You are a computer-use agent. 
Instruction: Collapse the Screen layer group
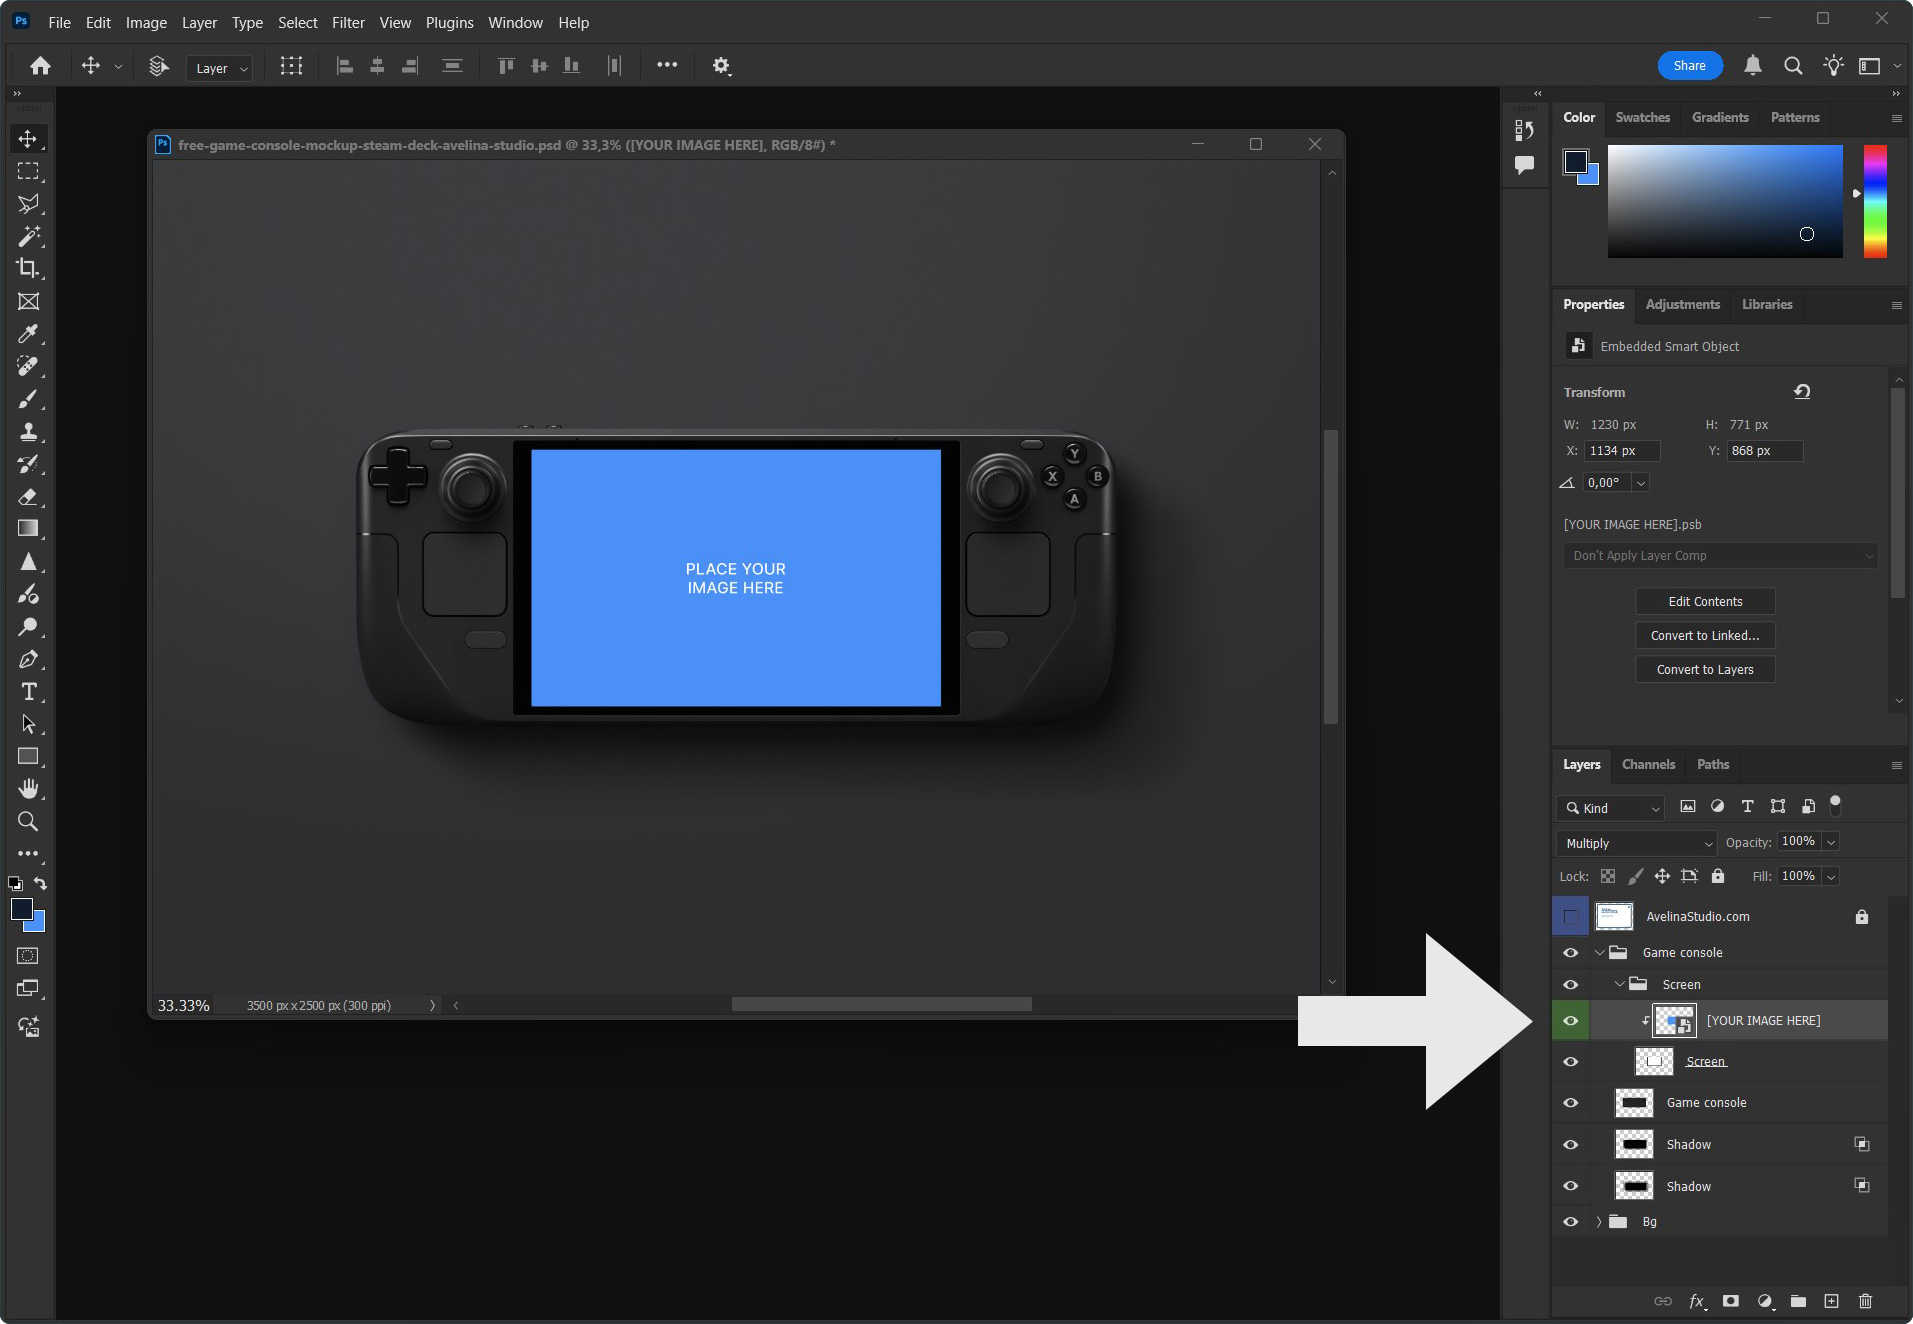tap(1619, 985)
